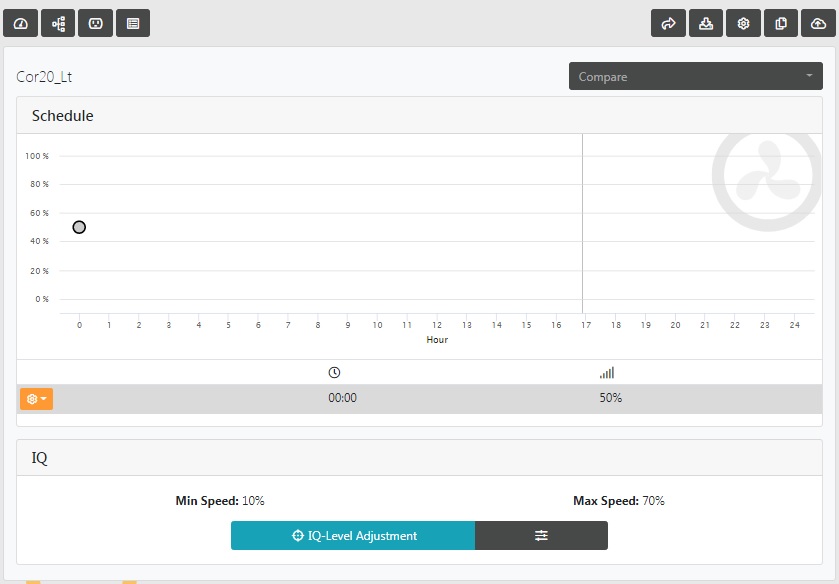Image resolution: width=839 pixels, height=584 pixels.
Task: Click the power outlet icon button
Action: coord(95,23)
